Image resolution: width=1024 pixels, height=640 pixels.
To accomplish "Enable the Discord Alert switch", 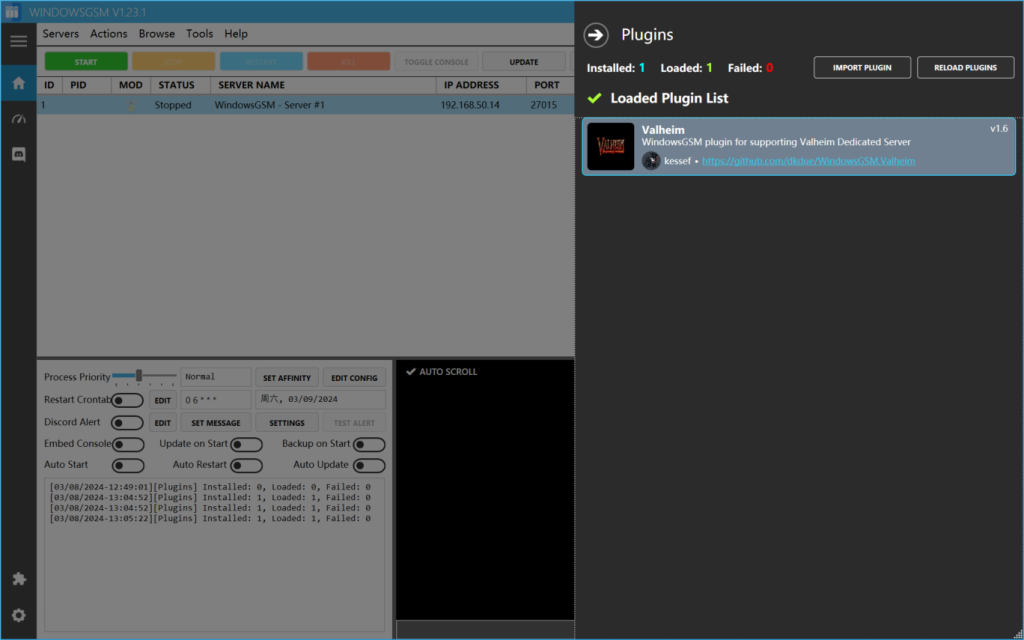I will pos(127,422).
